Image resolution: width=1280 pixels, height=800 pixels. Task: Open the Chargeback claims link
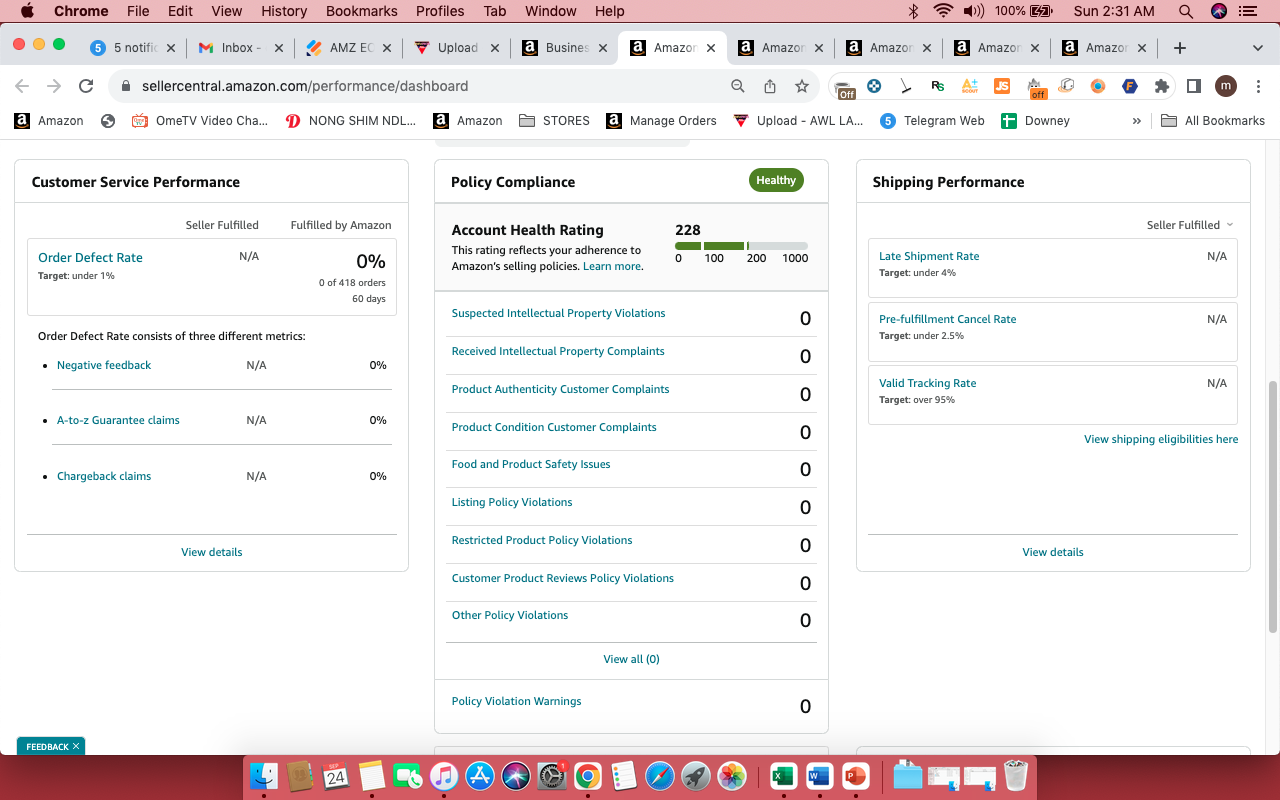coord(104,476)
